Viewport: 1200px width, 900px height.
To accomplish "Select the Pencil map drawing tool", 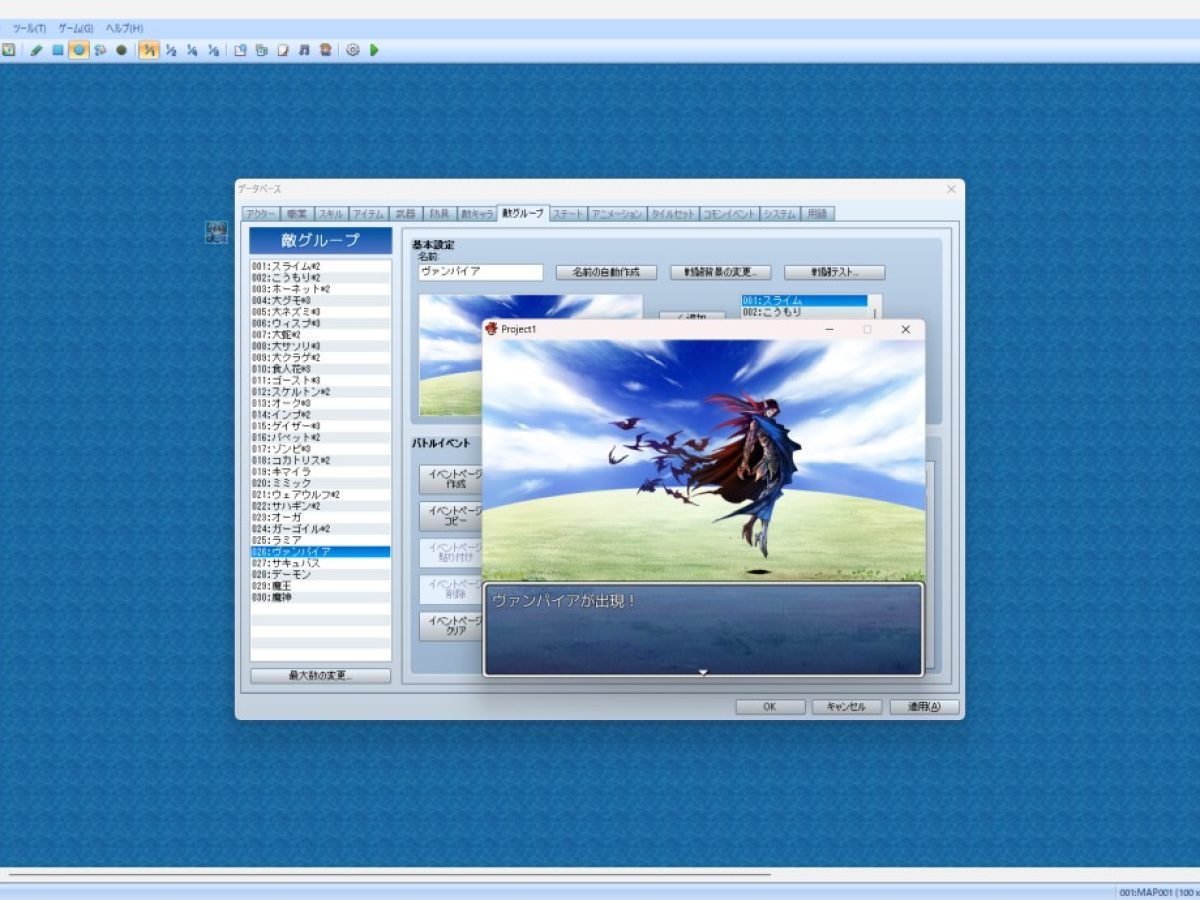I will pyautogui.click(x=37, y=49).
